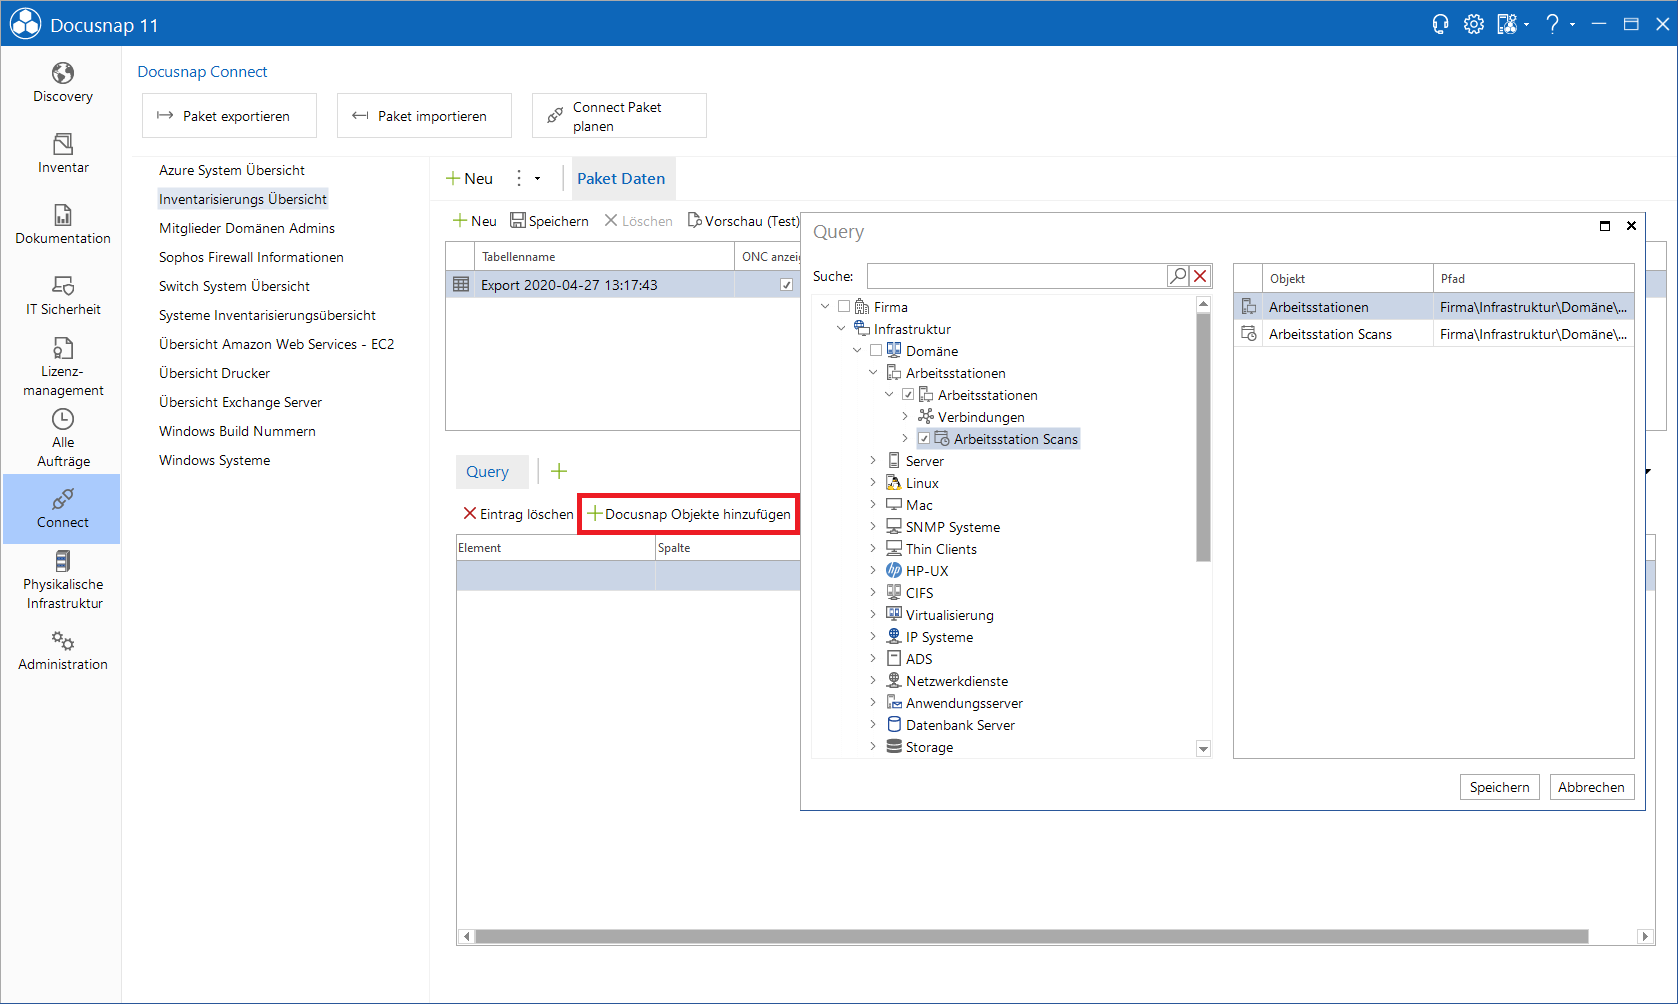Click the Datenbank Server icon
The width and height of the screenshot is (1678, 1004).
tap(894, 725)
